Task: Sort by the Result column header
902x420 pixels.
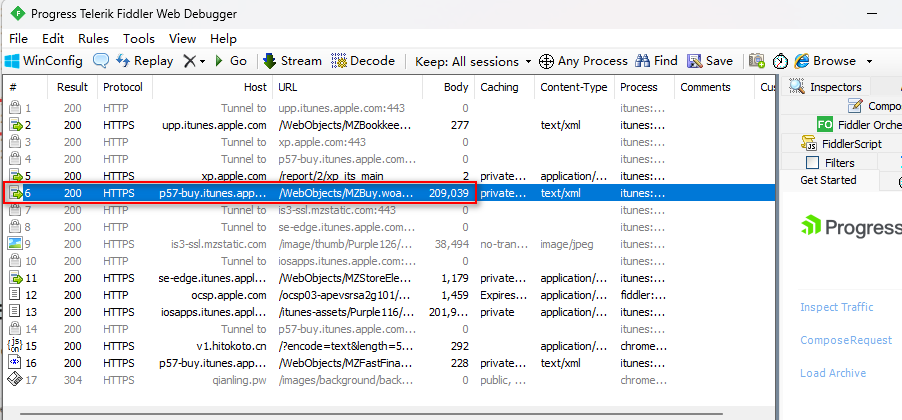Action: click(72, 87)
